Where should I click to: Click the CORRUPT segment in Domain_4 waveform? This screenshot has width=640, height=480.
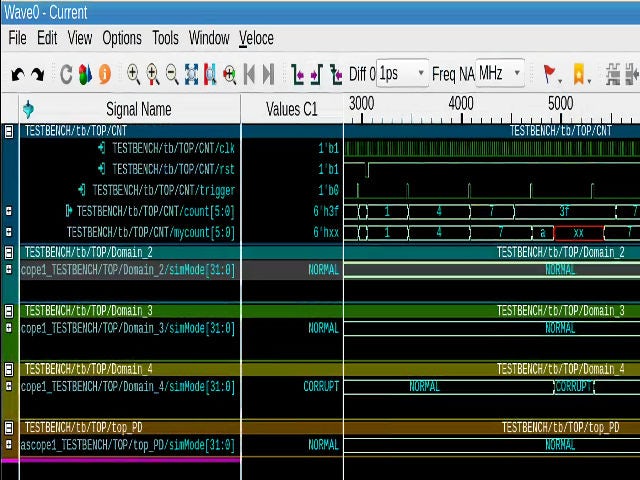pos(573,387)
